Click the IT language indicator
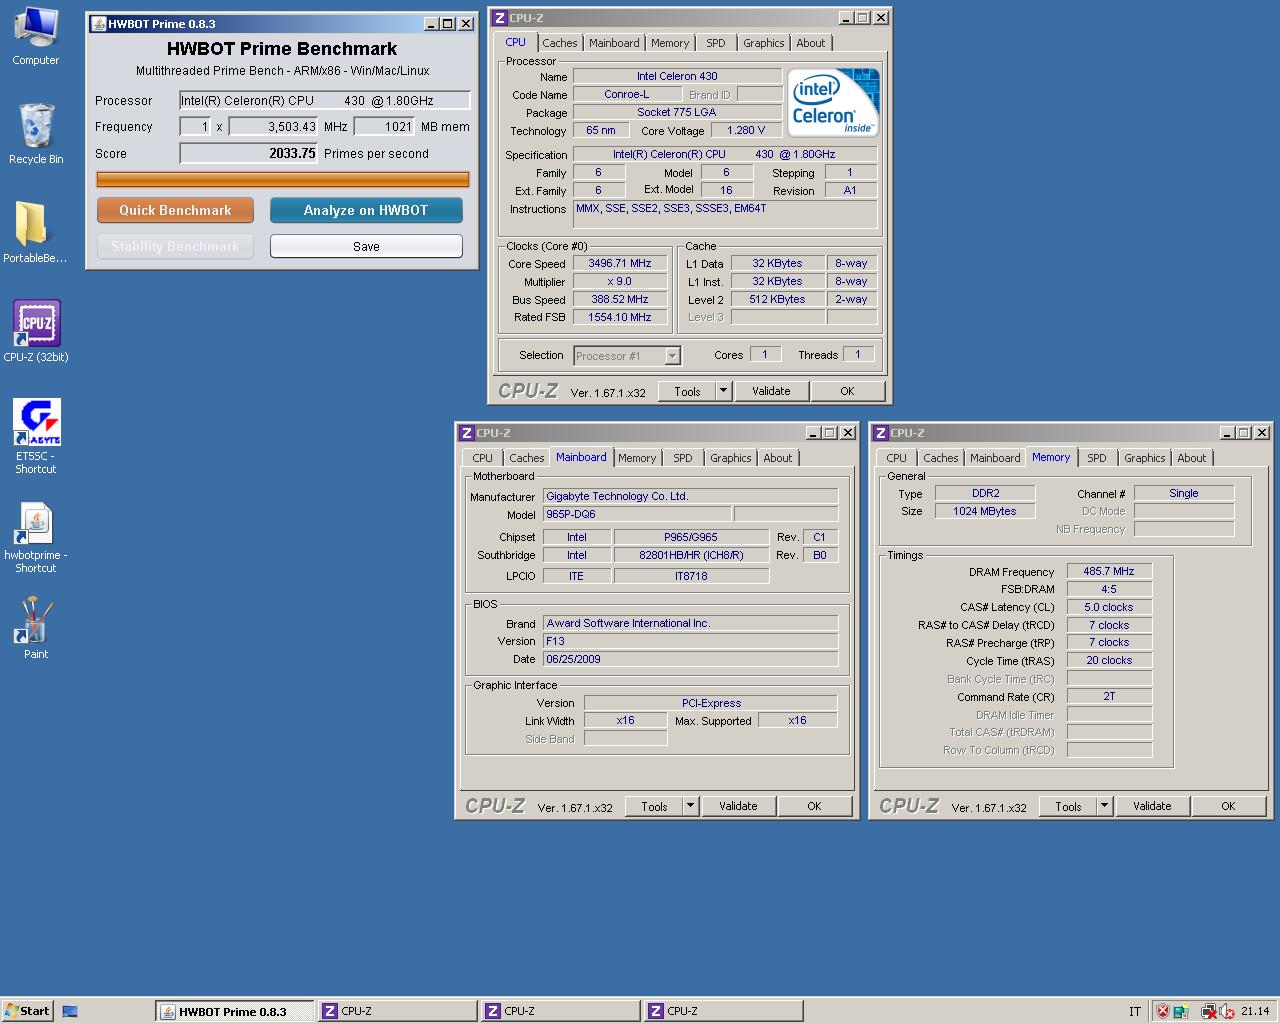 pyautogui.click(x=1135, y=1011)
